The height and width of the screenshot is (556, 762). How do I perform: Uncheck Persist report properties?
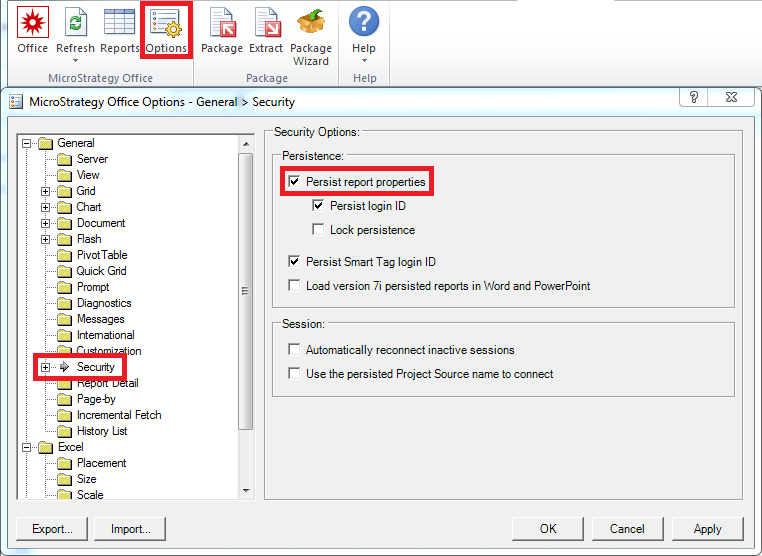[294, 182]
